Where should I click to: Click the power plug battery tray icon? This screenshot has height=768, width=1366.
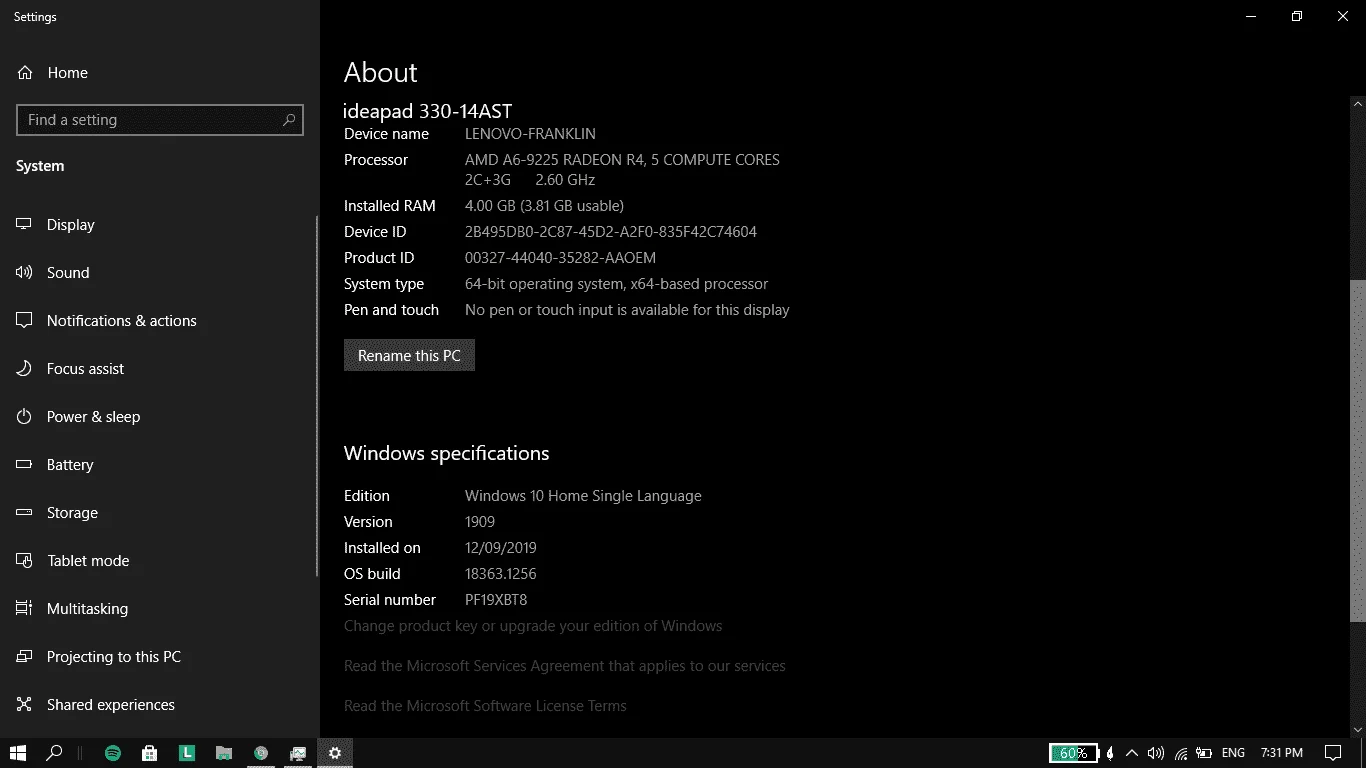(x=1205, y=753)
